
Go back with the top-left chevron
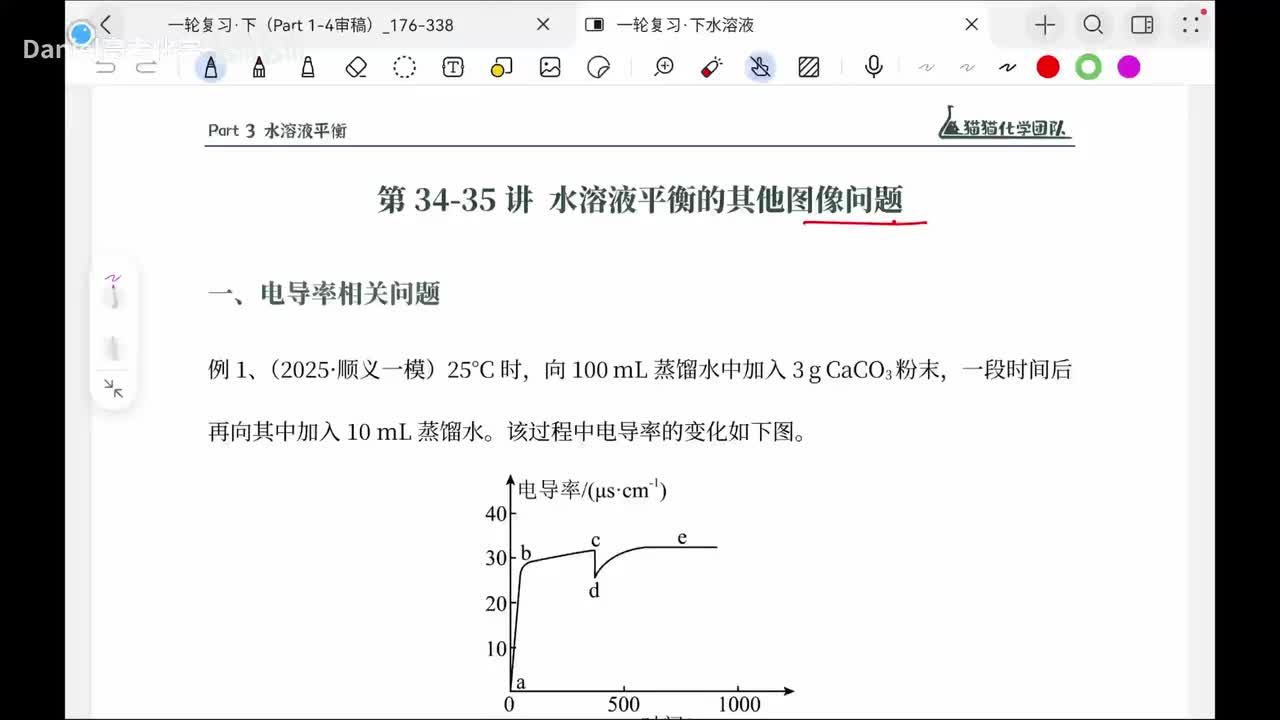[106, 25]
